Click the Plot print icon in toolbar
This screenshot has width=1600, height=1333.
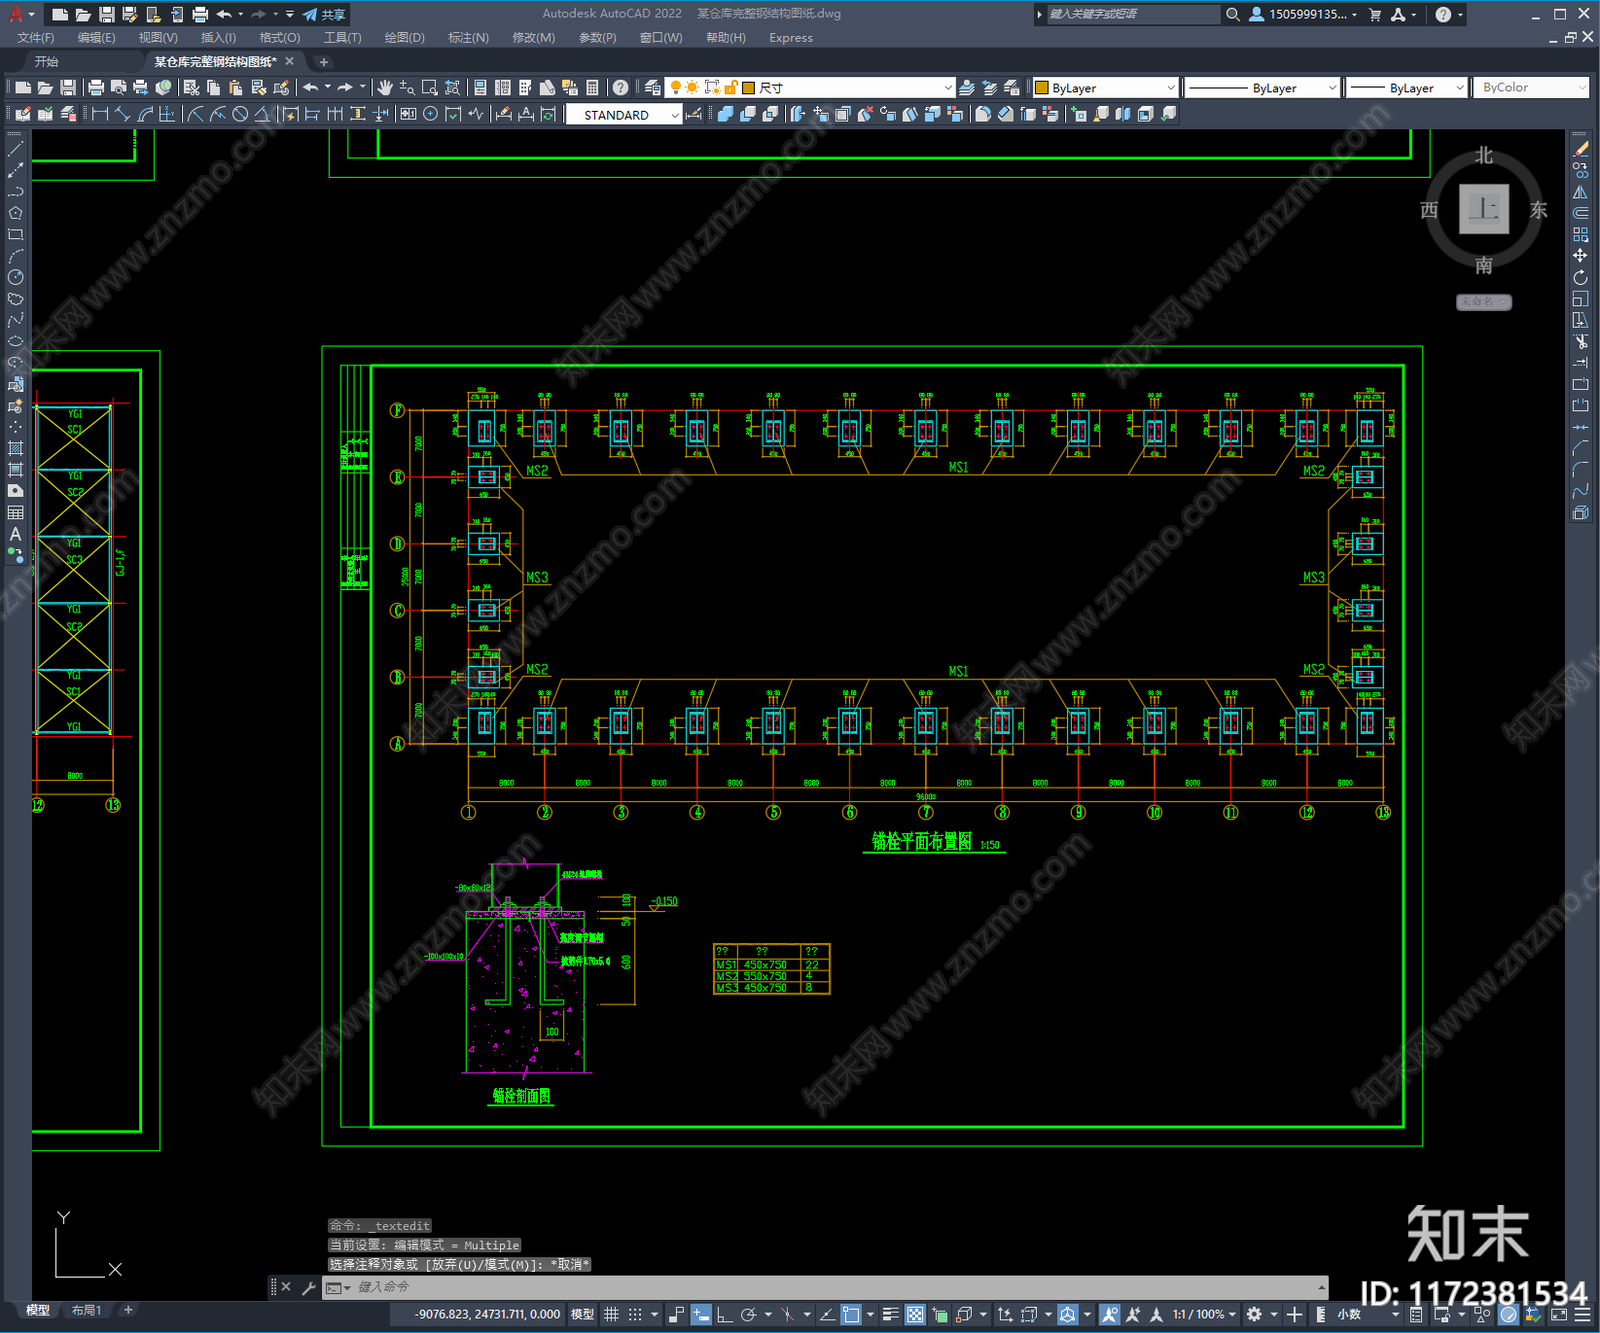tap(96, 88)
